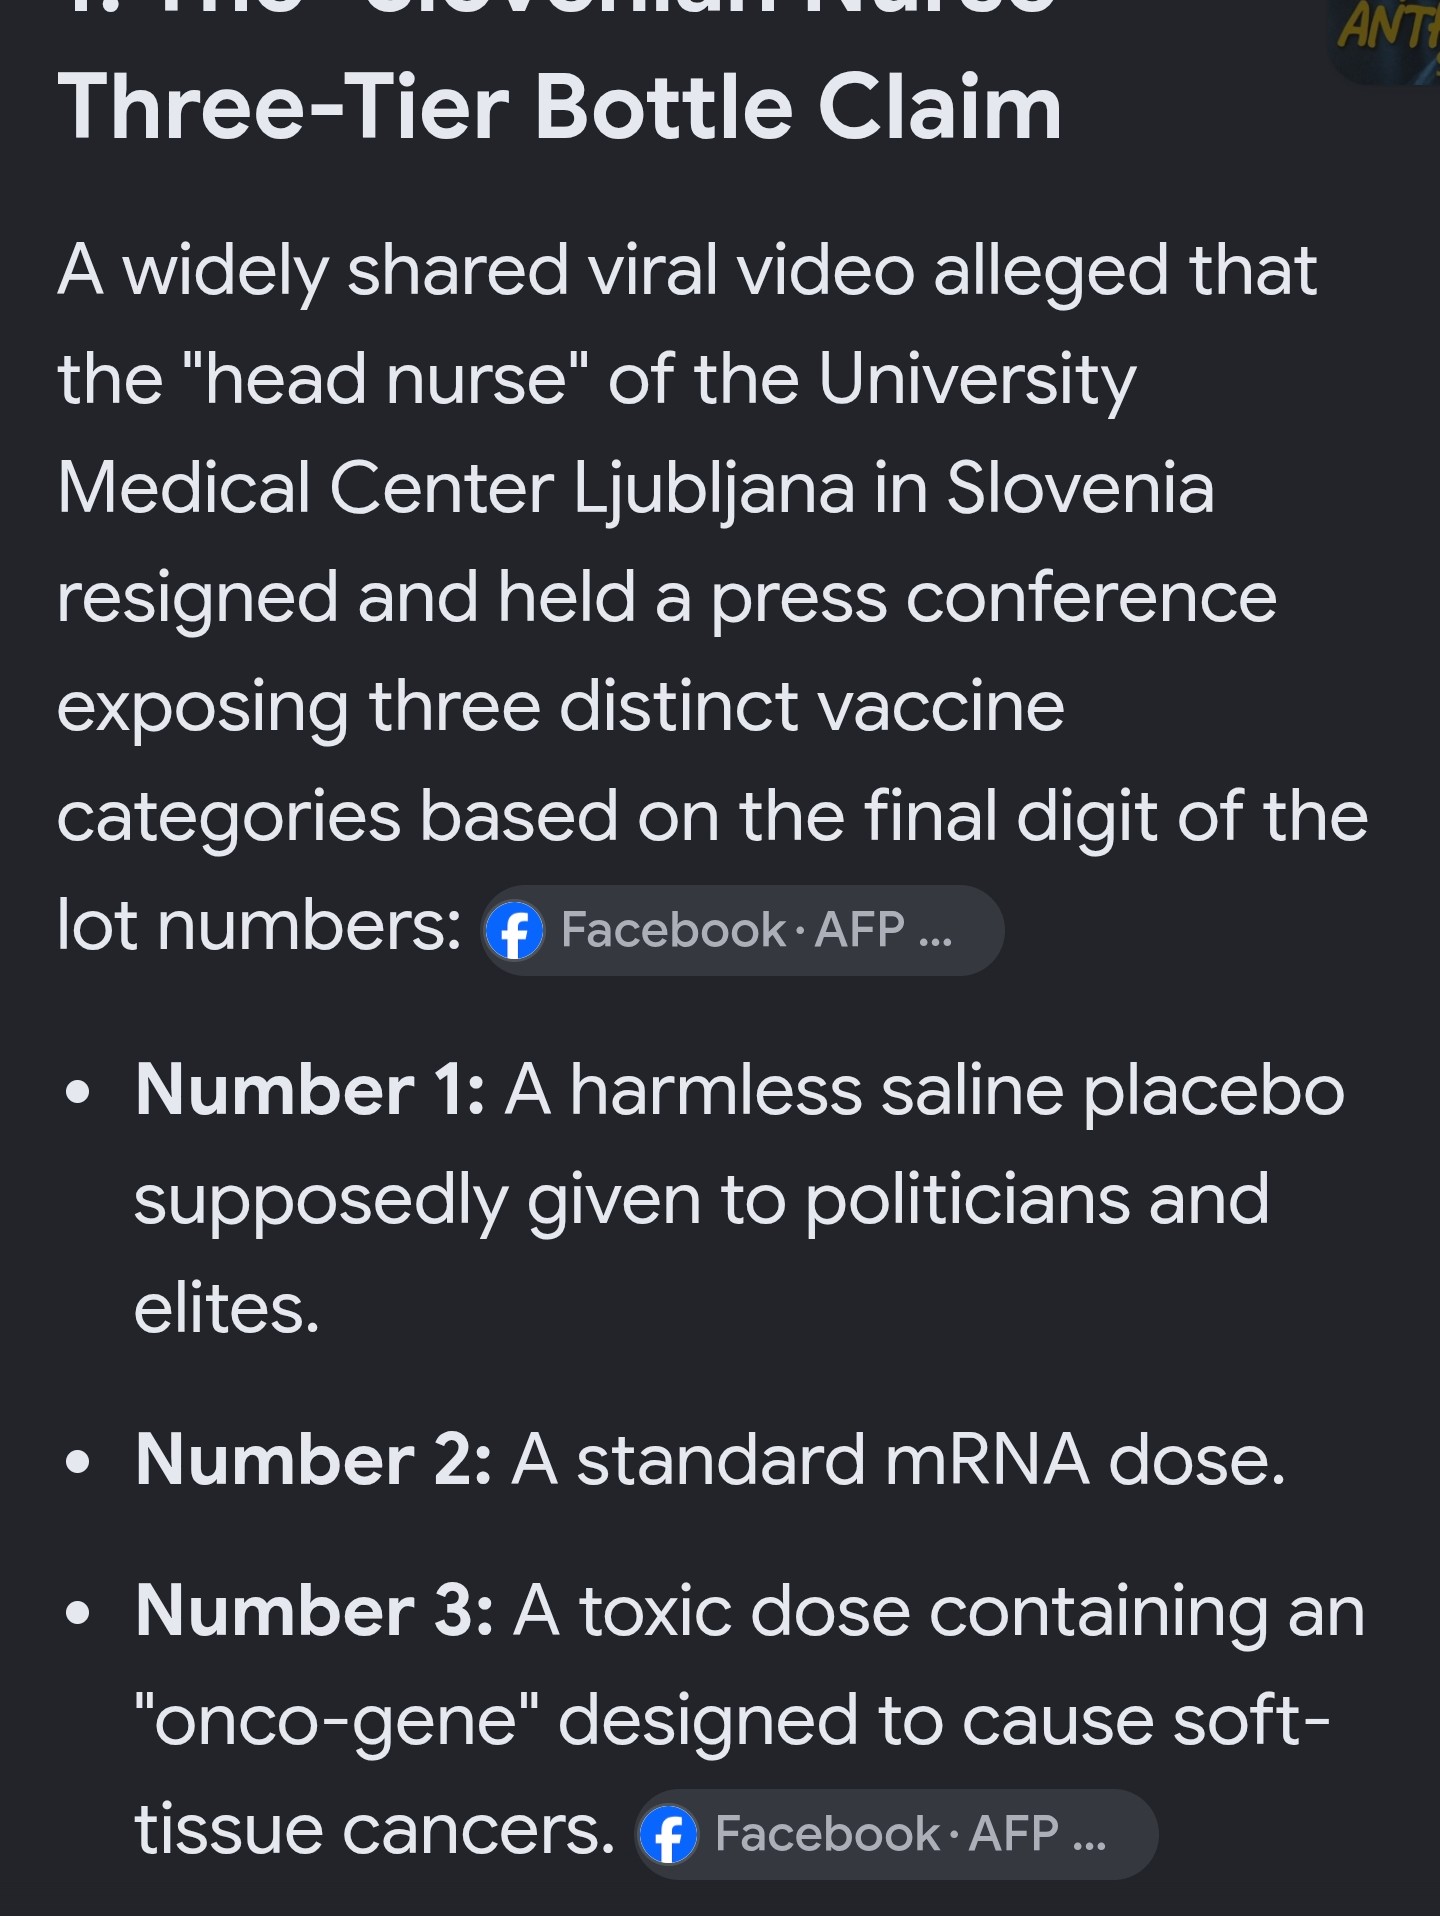Screen dimensions: 1440x1916
Task: Tap the quoted "onco-gene" term
Action: (x=336, y=1722)
